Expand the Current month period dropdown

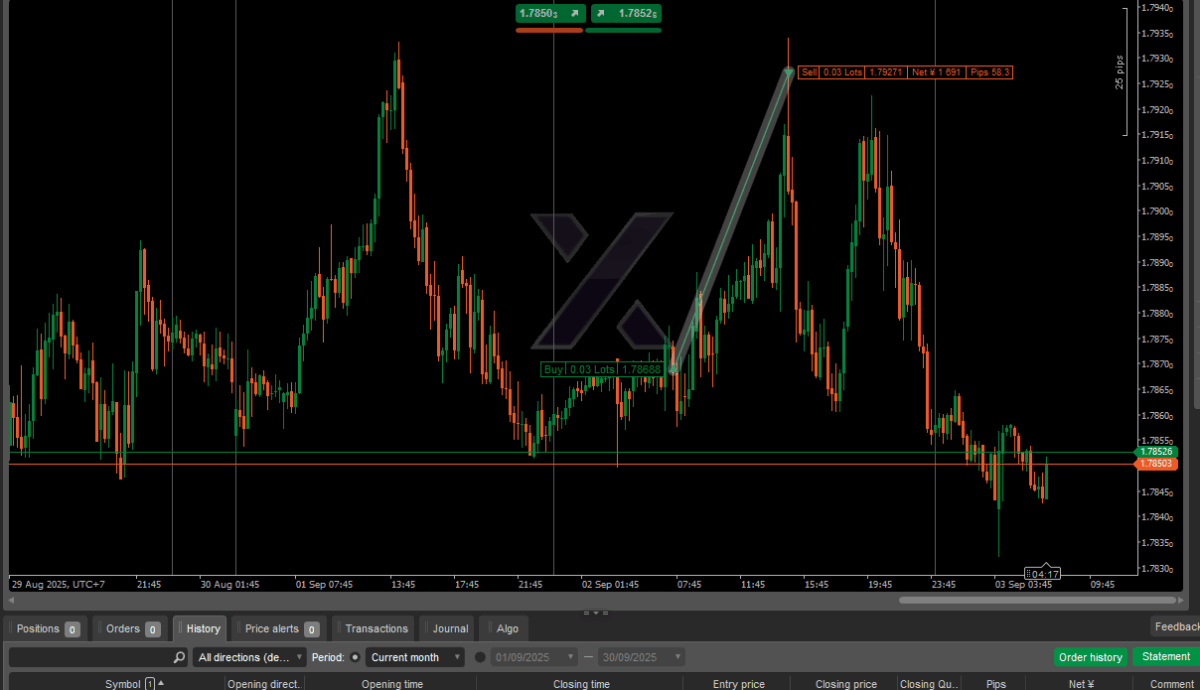coord(415,657)
